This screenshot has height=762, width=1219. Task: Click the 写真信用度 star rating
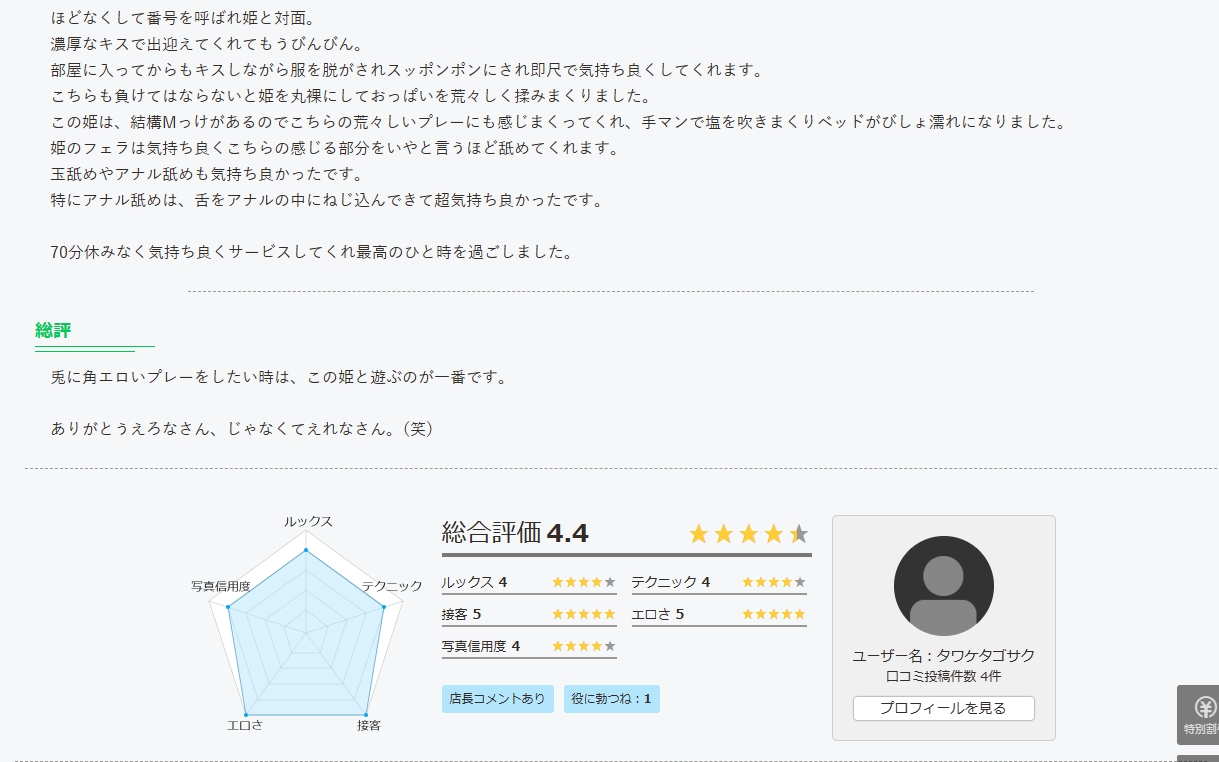pos(584,646)
